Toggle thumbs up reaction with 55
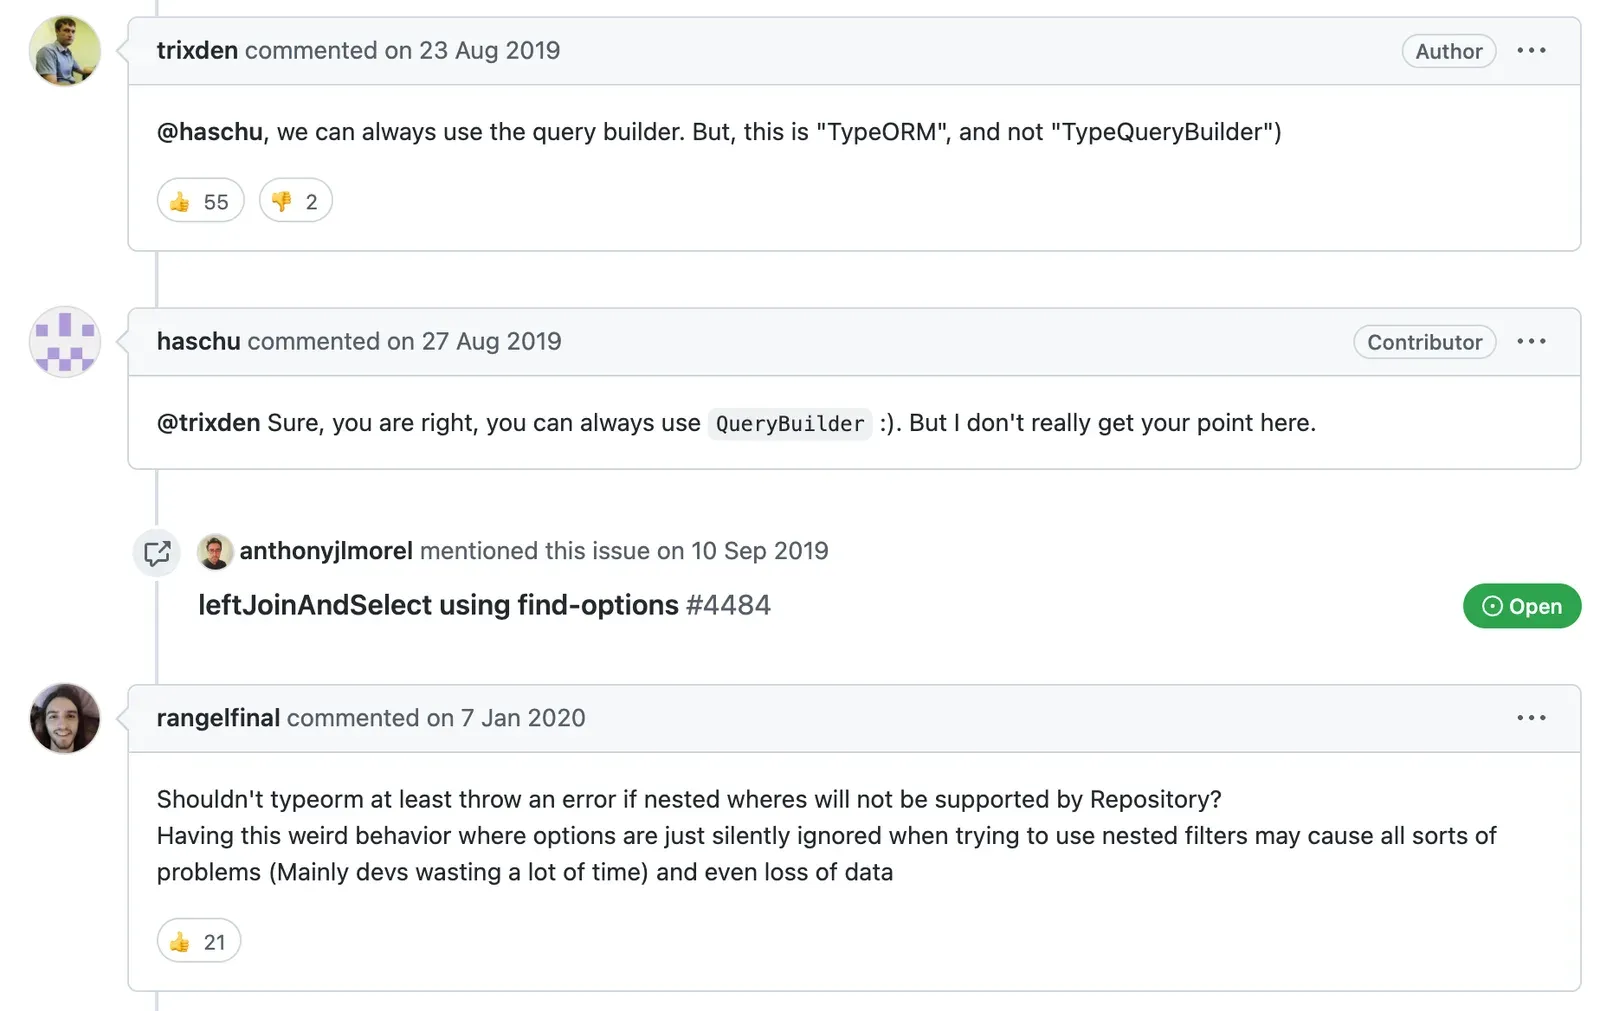 pyautogui.click(x=200, y=201)
